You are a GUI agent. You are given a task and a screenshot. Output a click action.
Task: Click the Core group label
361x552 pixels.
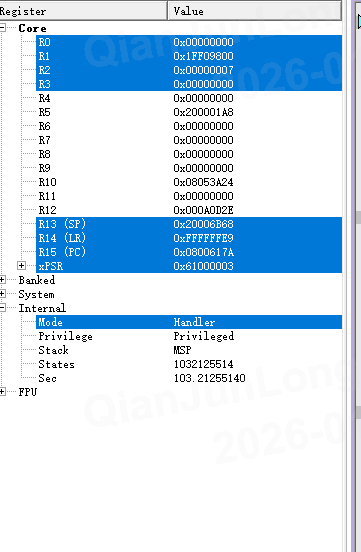[x=32, y=28]
